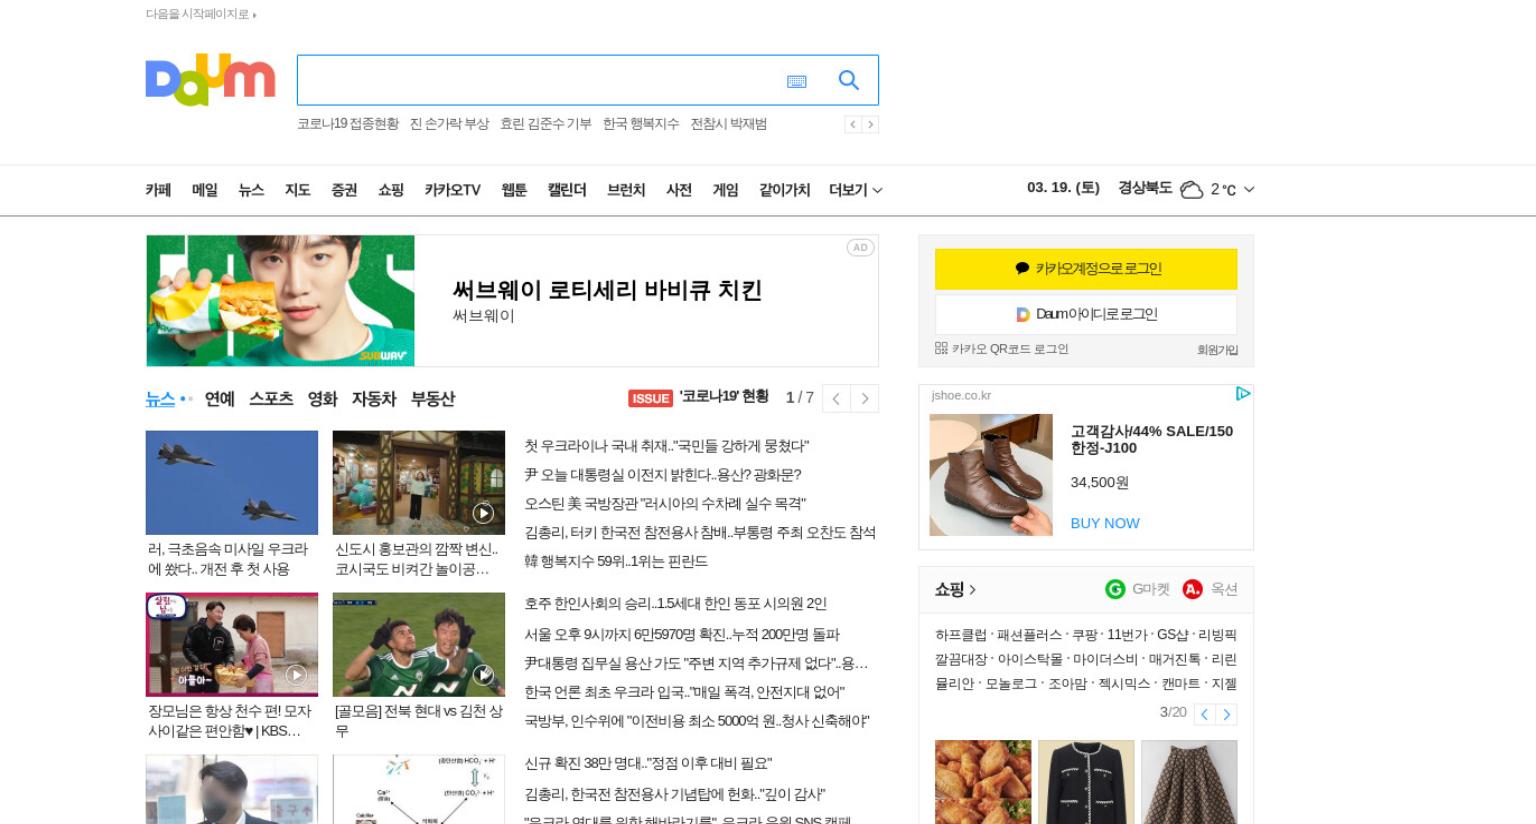The width and height of the screenshot is (1536, 824).
Task: Play the 장모님 KBS video thumbnail
Action: (232, 644)
